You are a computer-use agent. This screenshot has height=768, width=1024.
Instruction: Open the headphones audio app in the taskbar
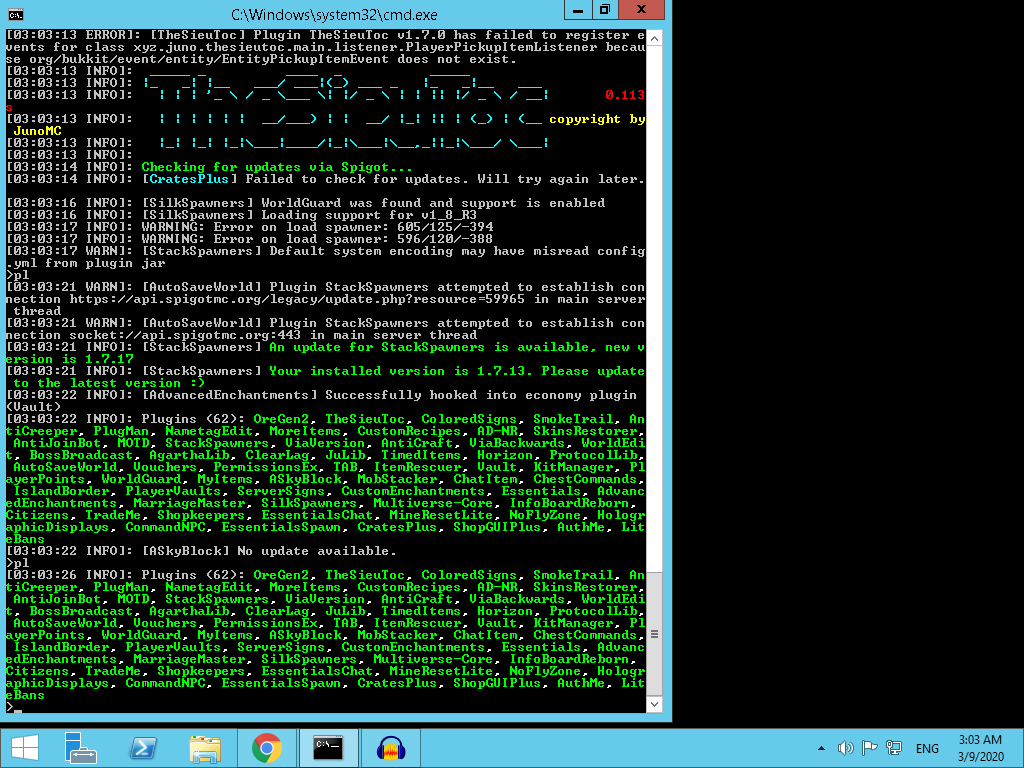click(x=391, y=748)
